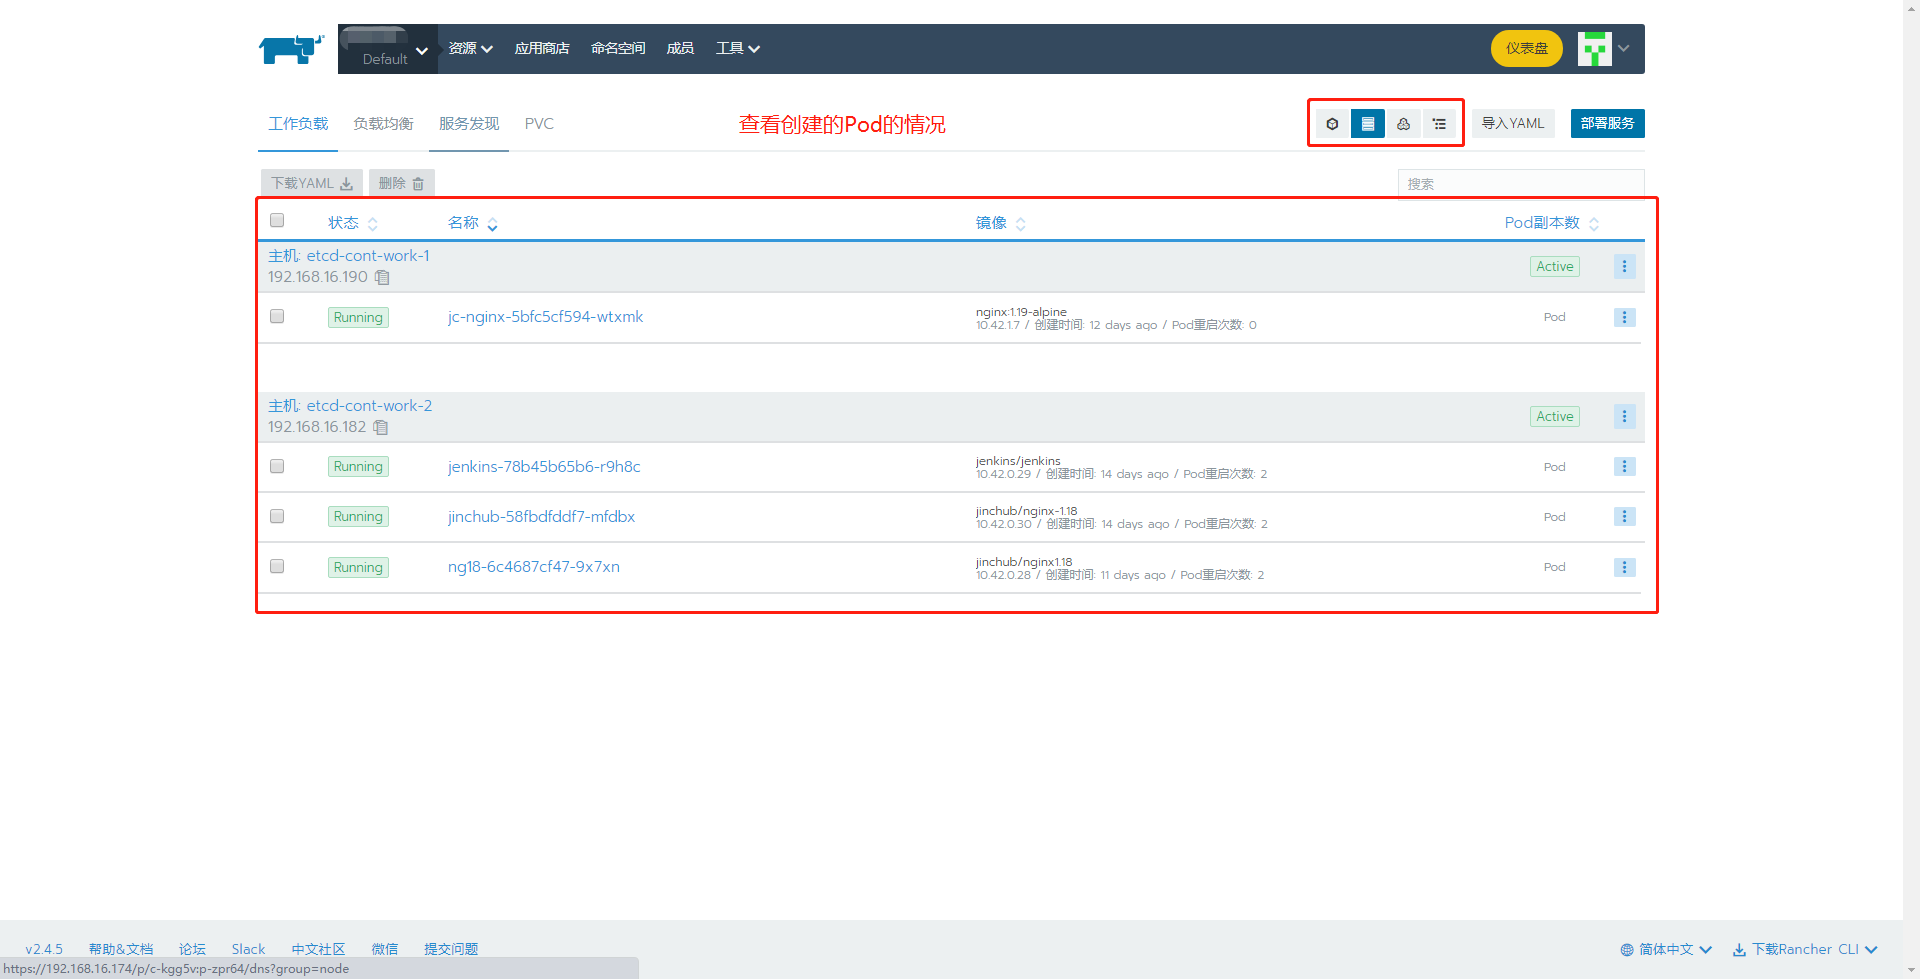
Task: Switch to the ungrouped pod view icon
Action: 1332,124
